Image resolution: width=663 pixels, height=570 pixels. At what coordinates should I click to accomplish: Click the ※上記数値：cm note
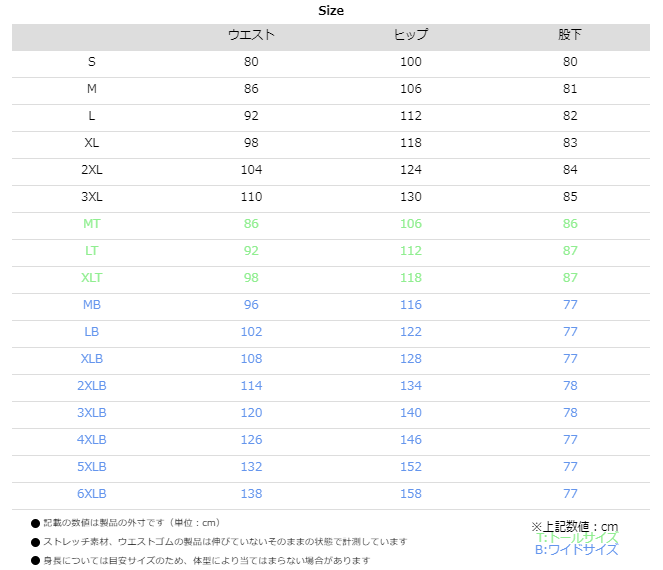click(x=574, y=526)
